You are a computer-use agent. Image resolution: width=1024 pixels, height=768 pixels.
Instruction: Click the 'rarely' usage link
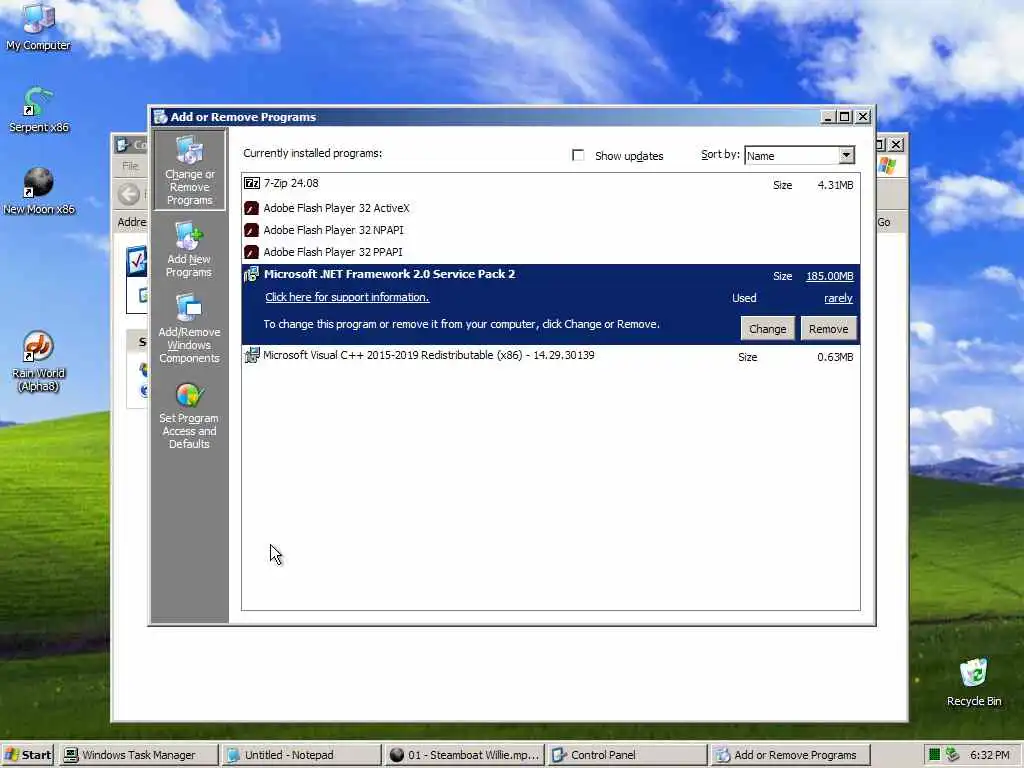pyautogui.click(x=839, y=298)
